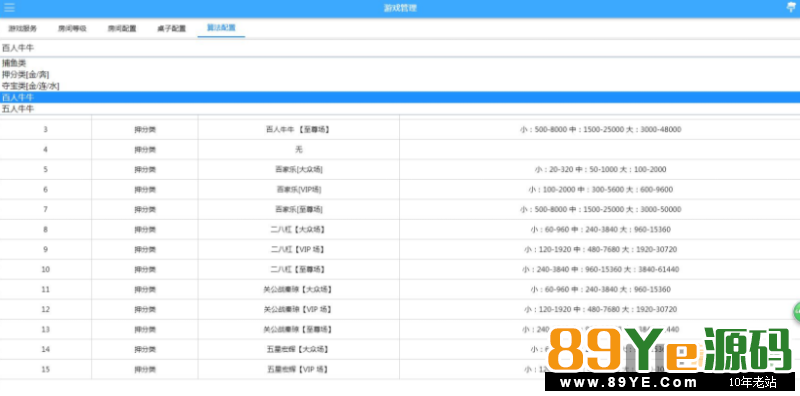
Task: Select the 百家乐[大众场] row
Action: (400, 169)
